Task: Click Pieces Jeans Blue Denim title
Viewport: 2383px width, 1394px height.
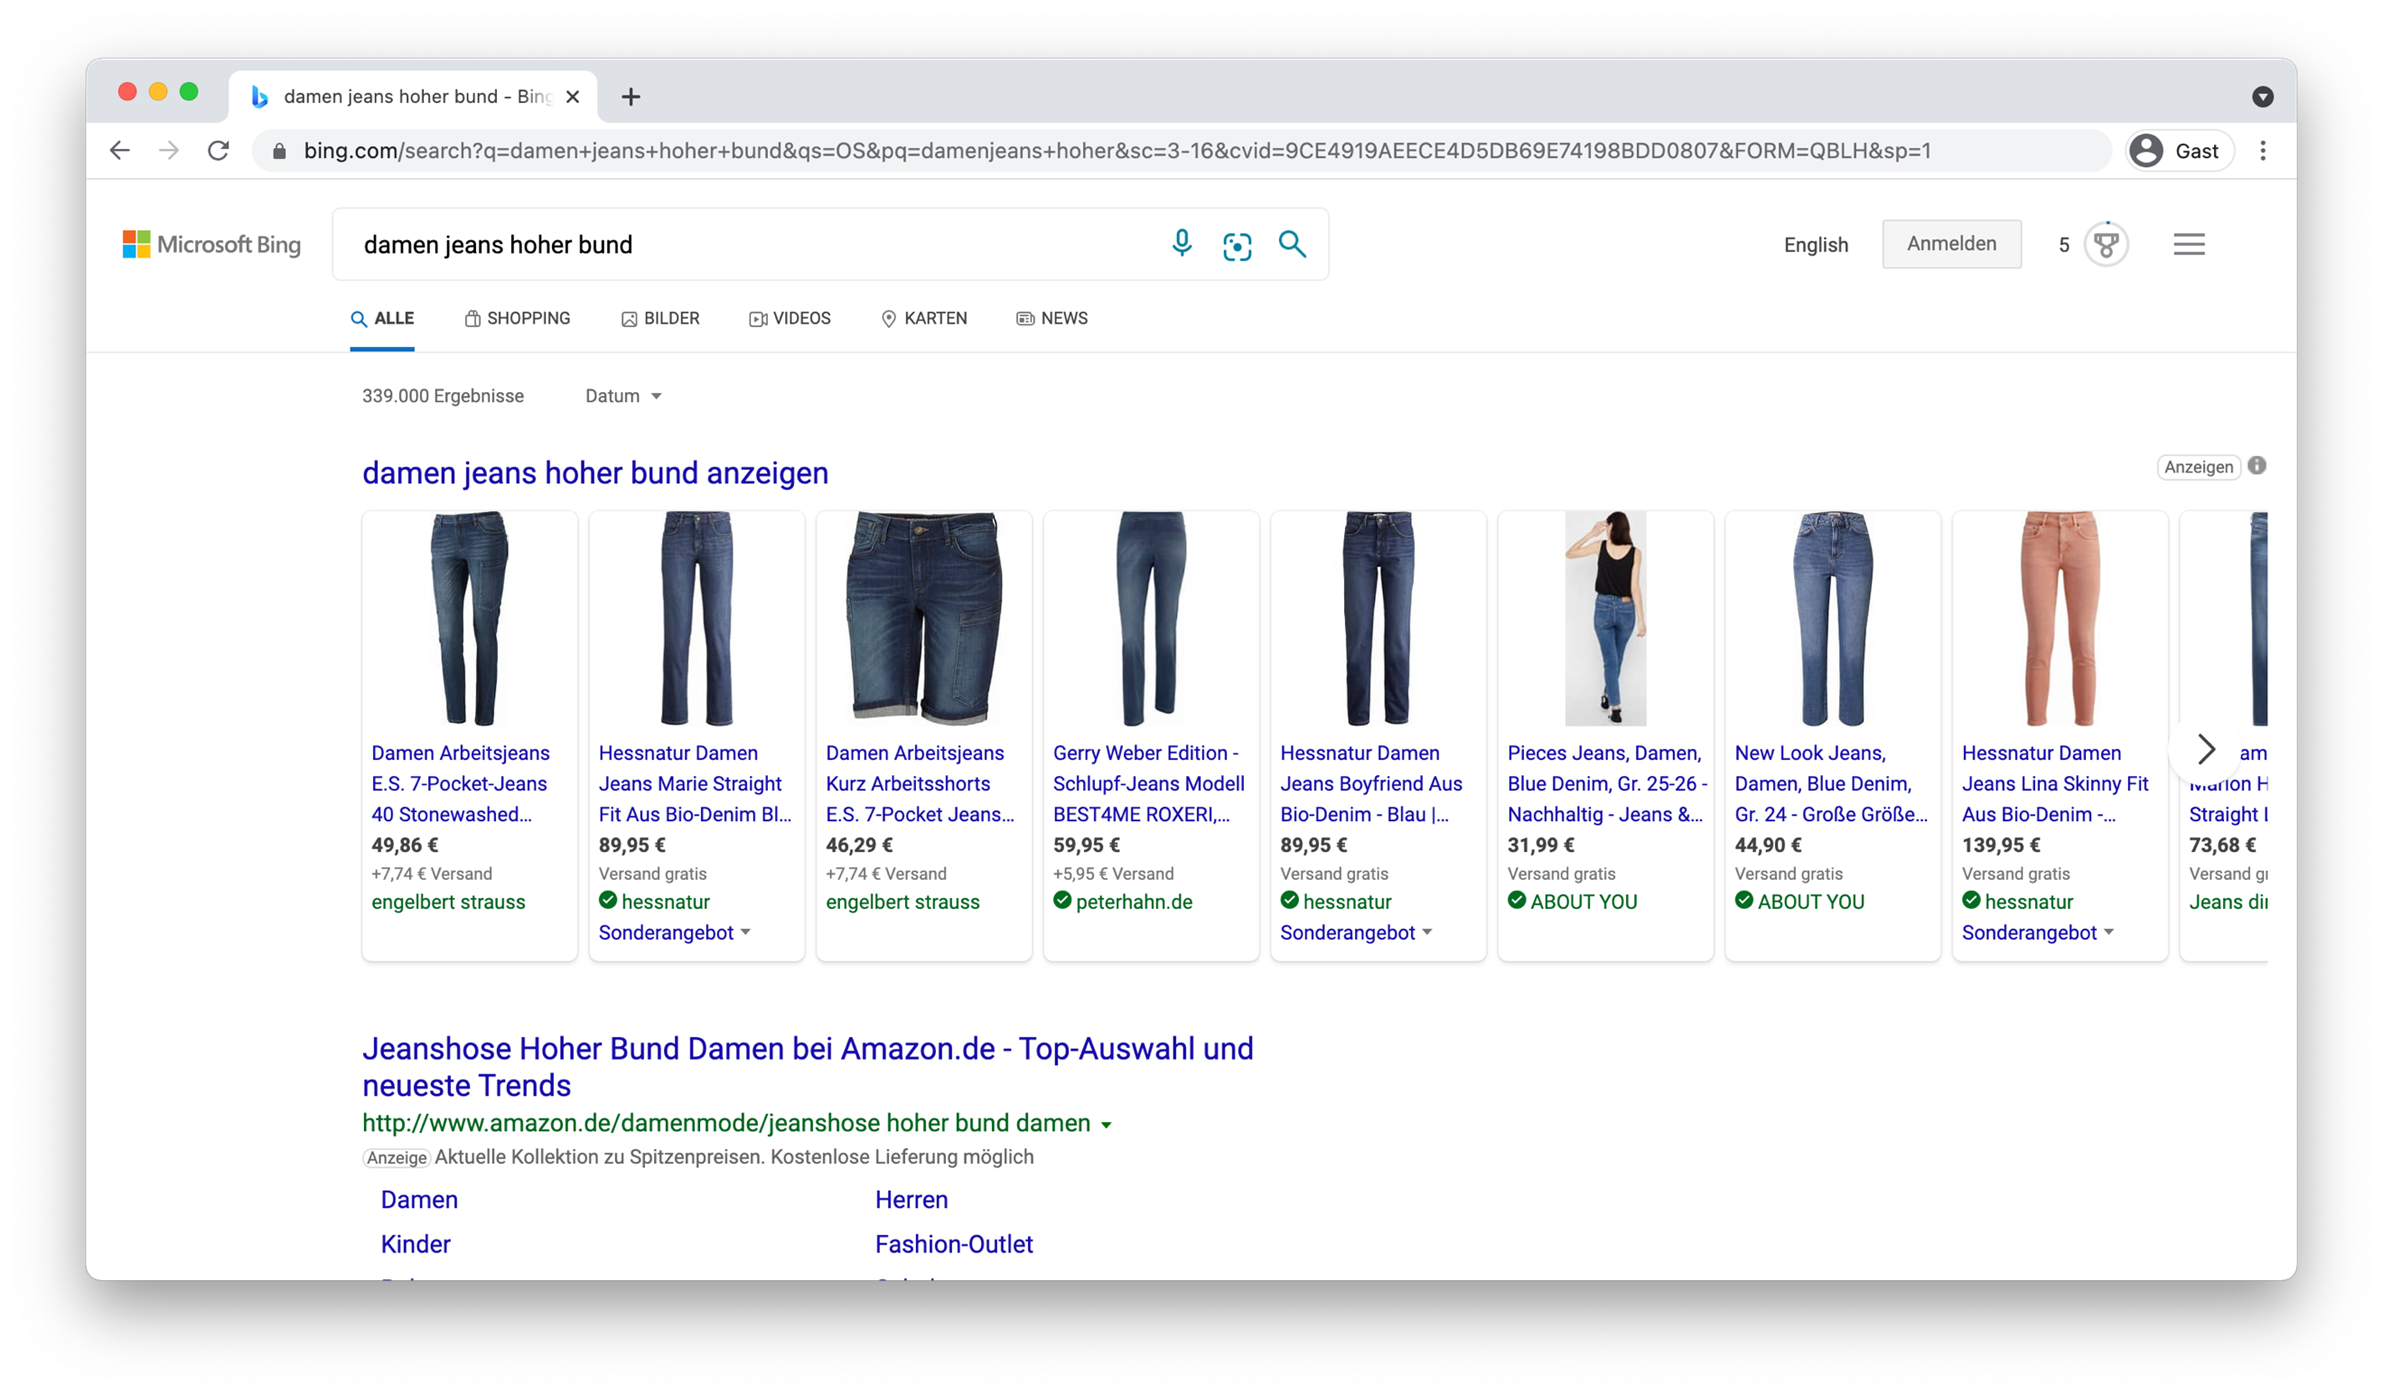Action: pyautogui.click(x=1607, y=784)
